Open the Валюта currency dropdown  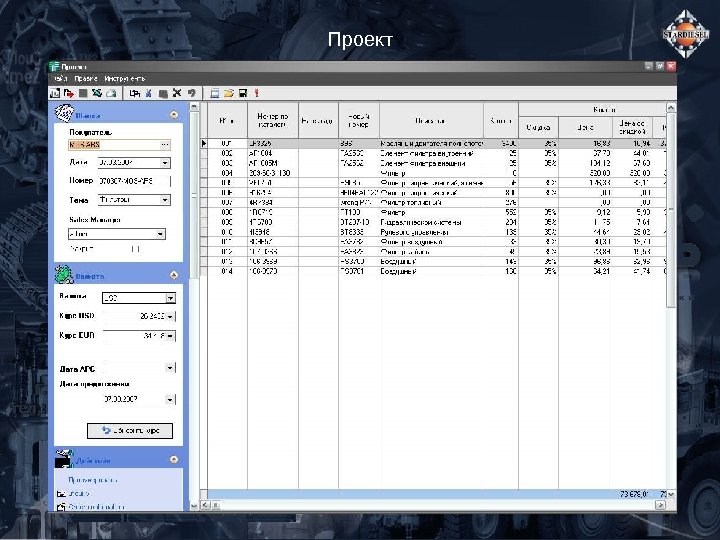coord(170,298)
